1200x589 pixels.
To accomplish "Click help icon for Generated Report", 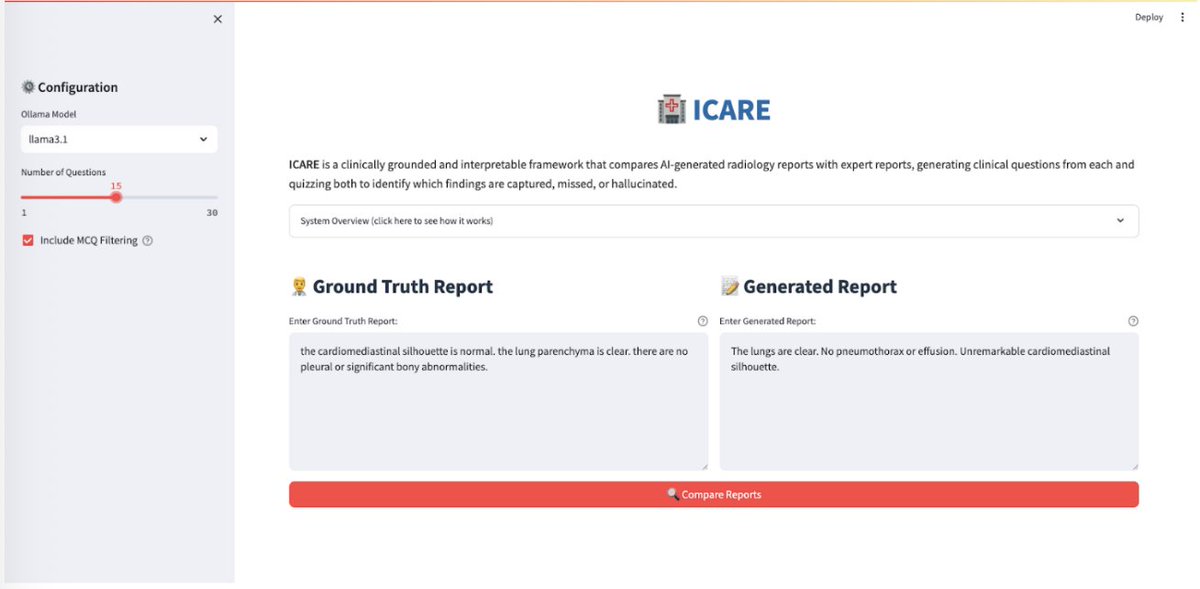I will 1133,321.
